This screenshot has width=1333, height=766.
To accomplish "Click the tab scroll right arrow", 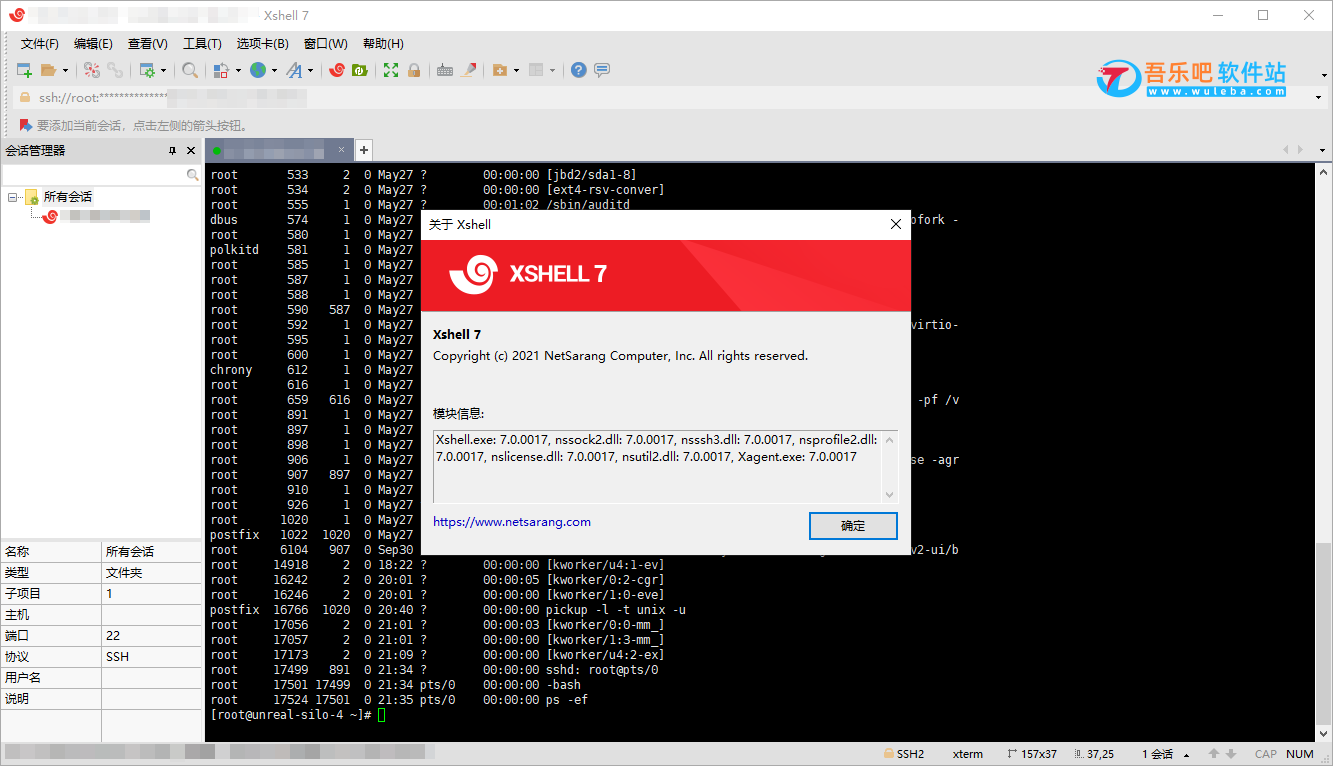I will pos(1302,150).
